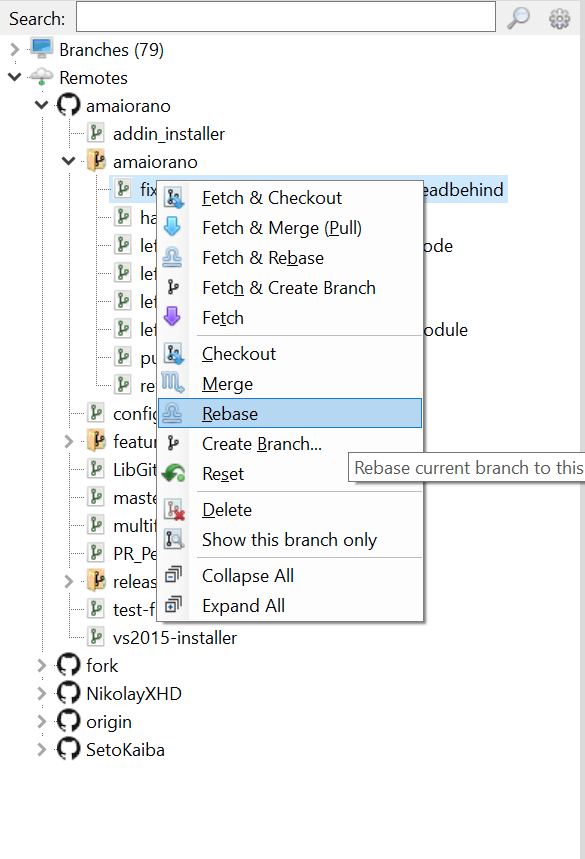Collapse the Remotes tree node
The height and width of the screenshot is (859, 585).
[14, 77]
